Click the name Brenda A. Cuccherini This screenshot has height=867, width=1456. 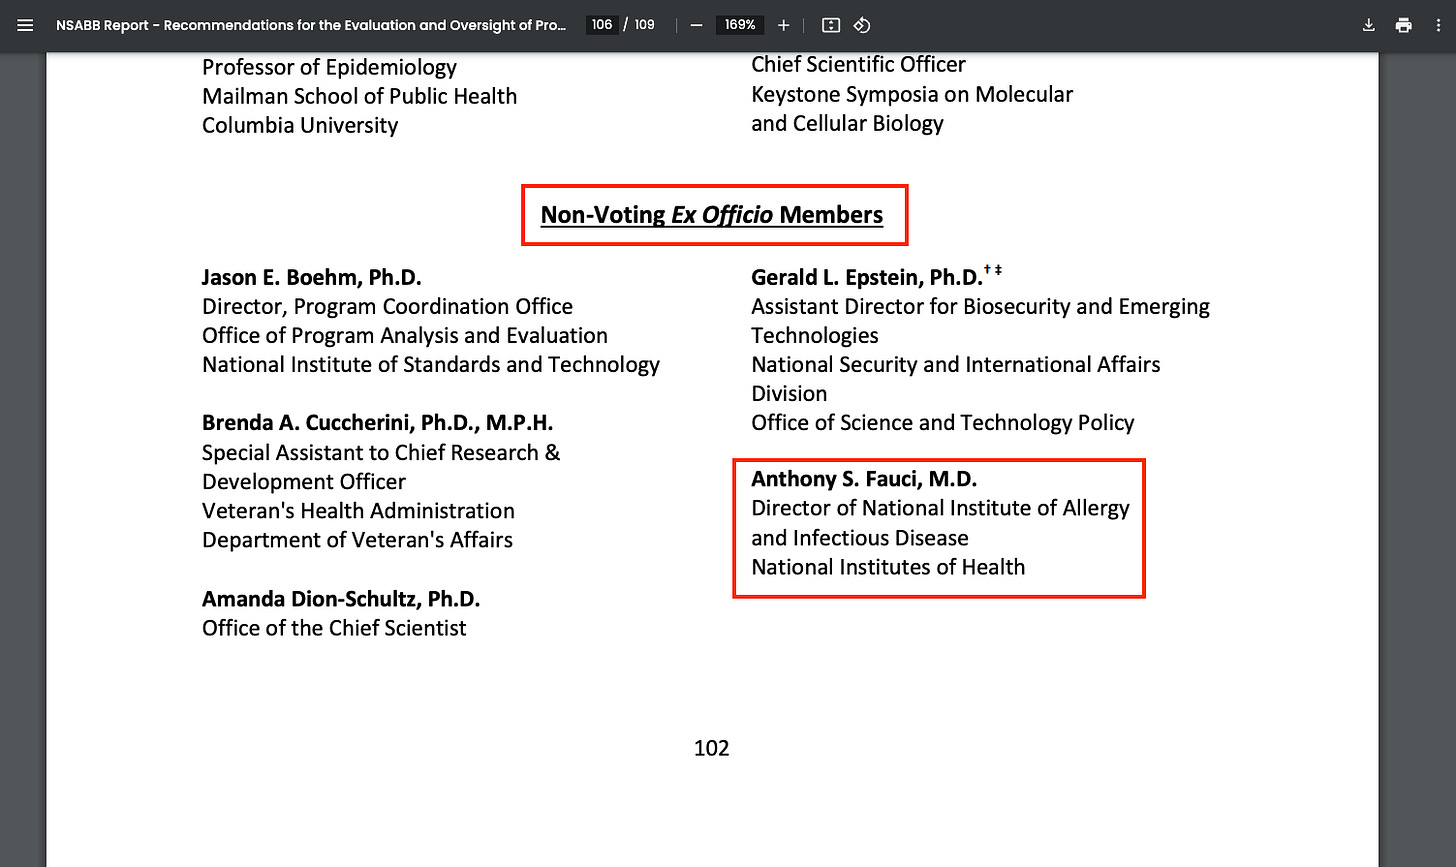pos(378,423)
